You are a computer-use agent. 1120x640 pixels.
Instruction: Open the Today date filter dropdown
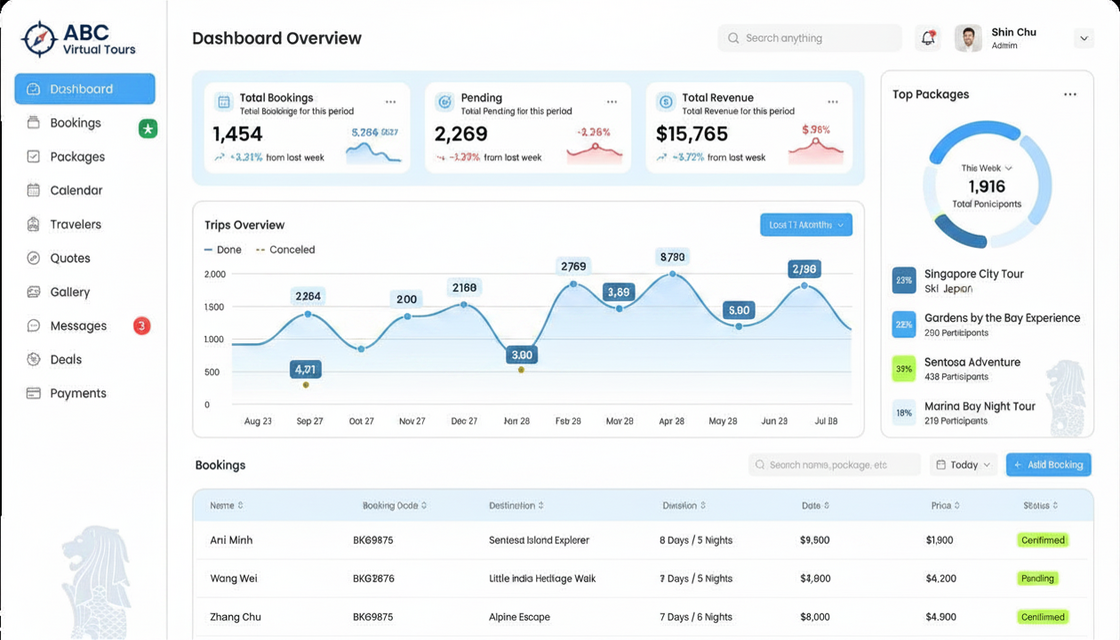[x=963, y=464]
